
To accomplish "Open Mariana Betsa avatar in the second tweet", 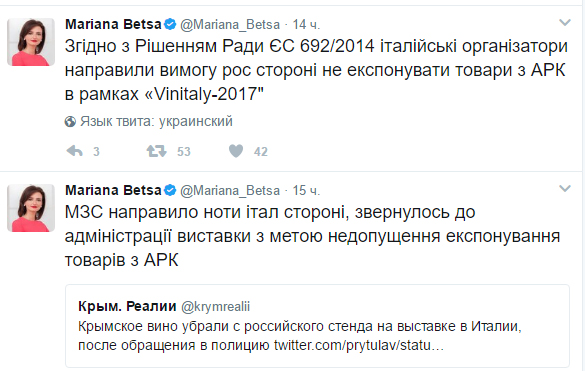I will point(31,208).
